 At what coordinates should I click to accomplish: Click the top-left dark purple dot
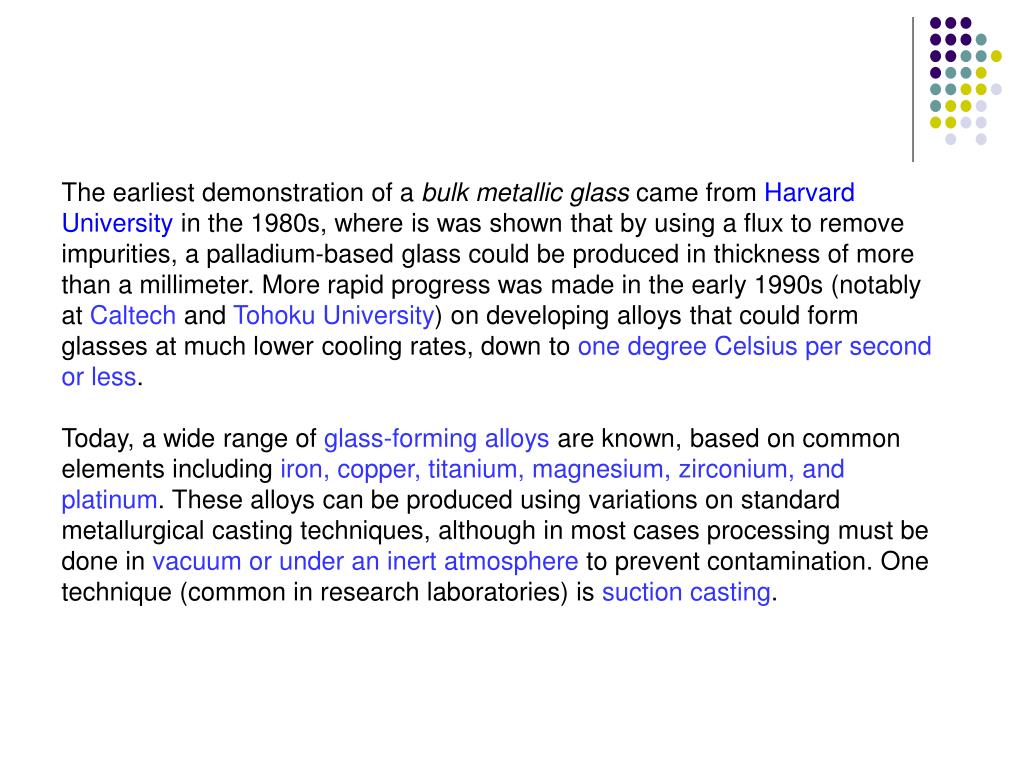tap(935, 23)
